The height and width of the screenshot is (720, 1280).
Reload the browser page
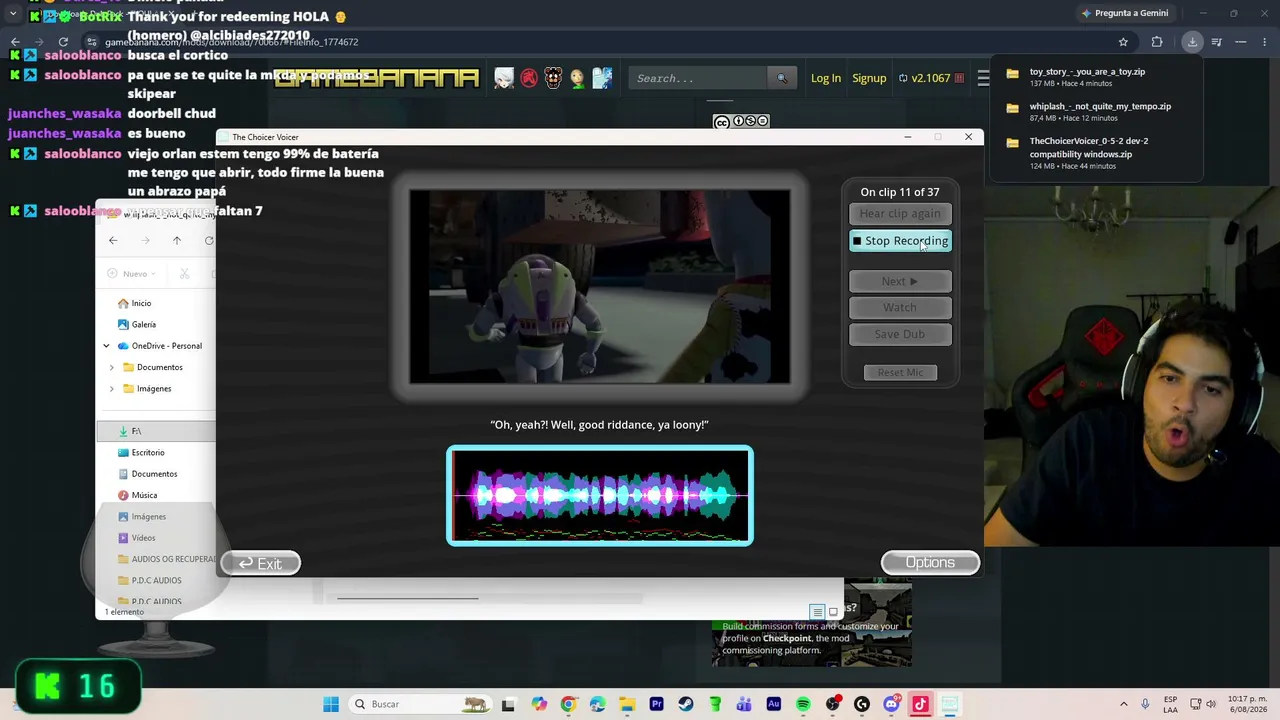[63, 42]
